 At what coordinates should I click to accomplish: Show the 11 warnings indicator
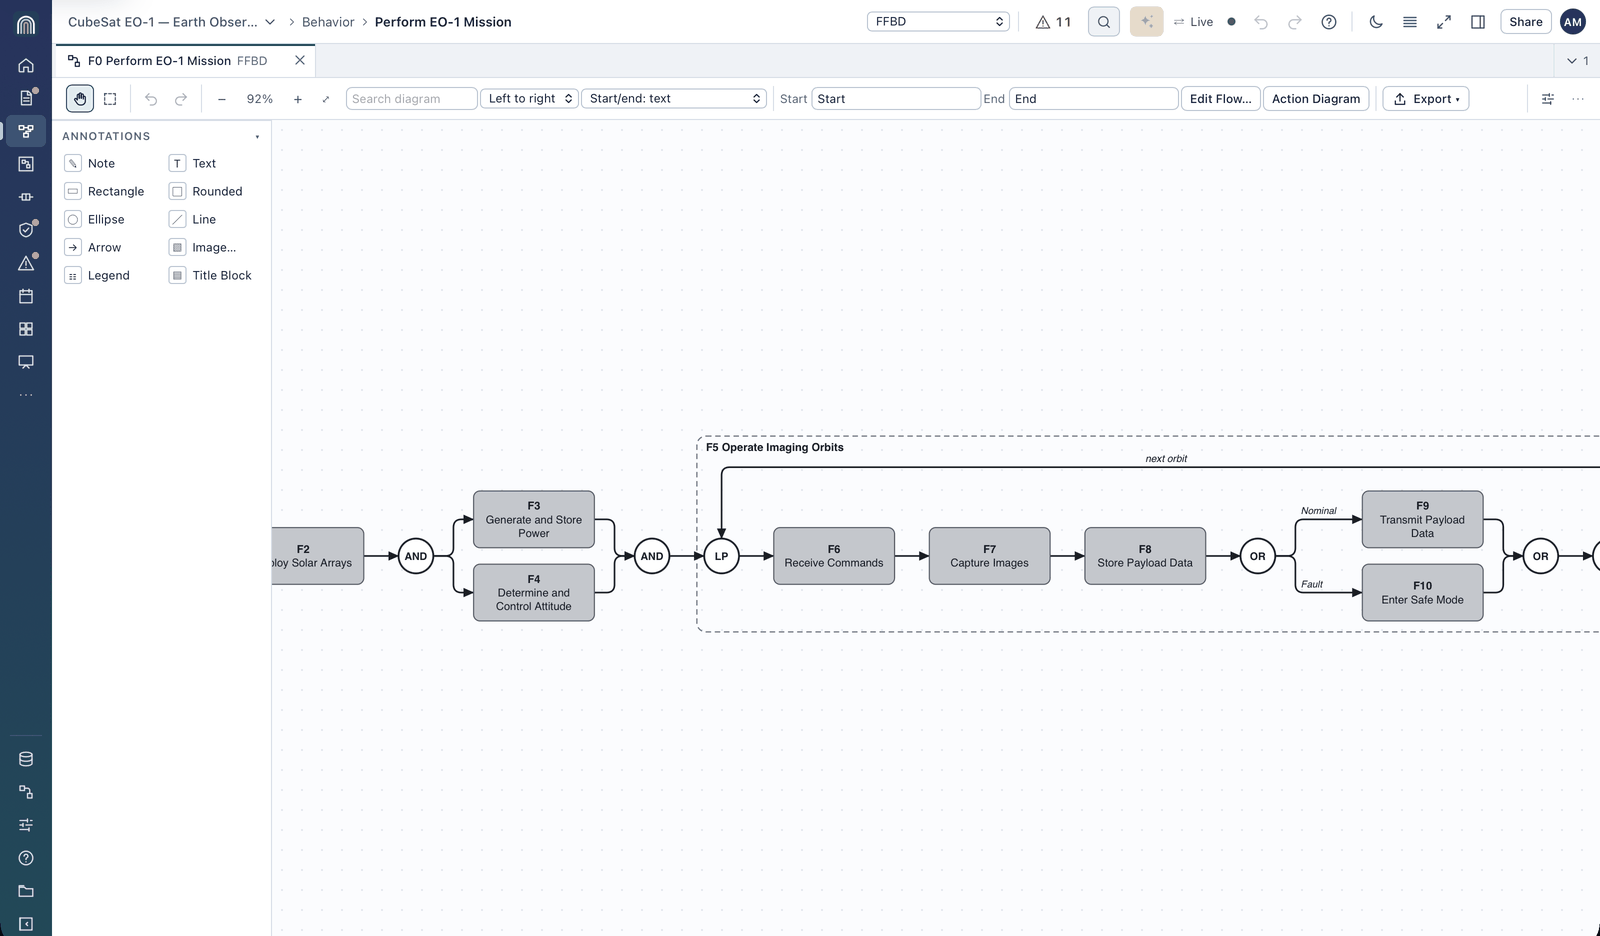1054,22
